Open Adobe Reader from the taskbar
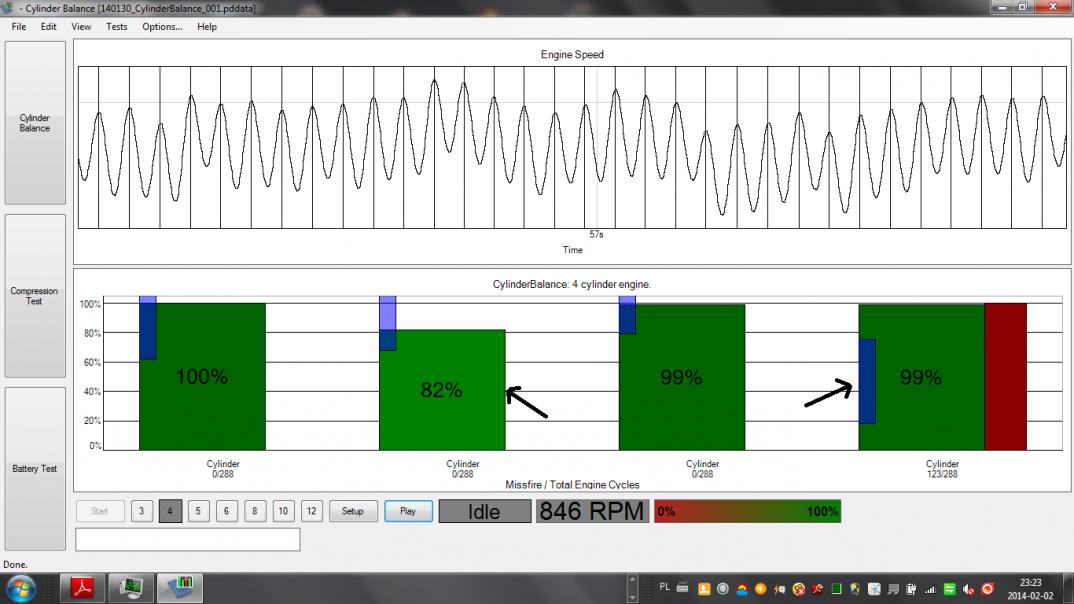The image size is (1074, 604). [x=83, y=588]
